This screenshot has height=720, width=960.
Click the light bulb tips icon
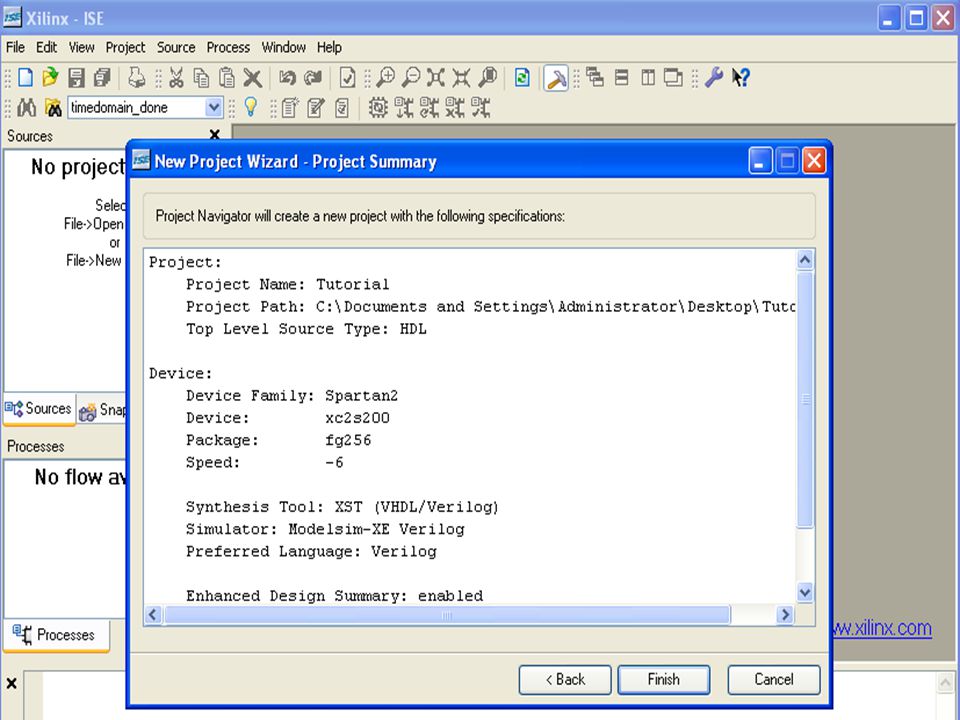click(x=251, y=107)
